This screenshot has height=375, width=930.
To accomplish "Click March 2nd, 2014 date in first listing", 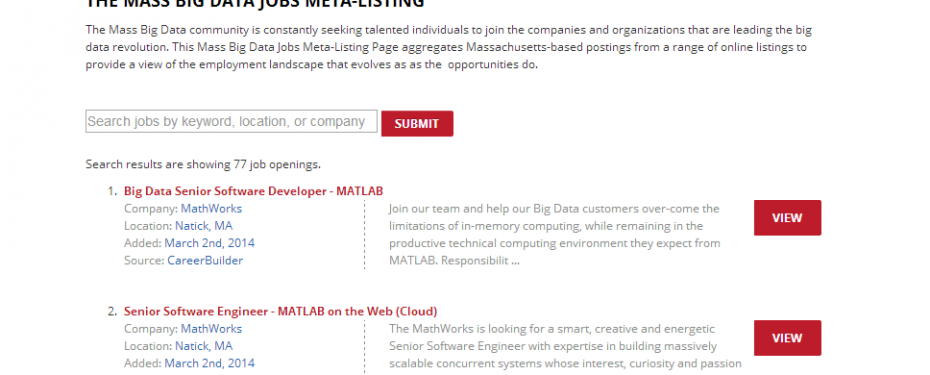I will [209, 243].
